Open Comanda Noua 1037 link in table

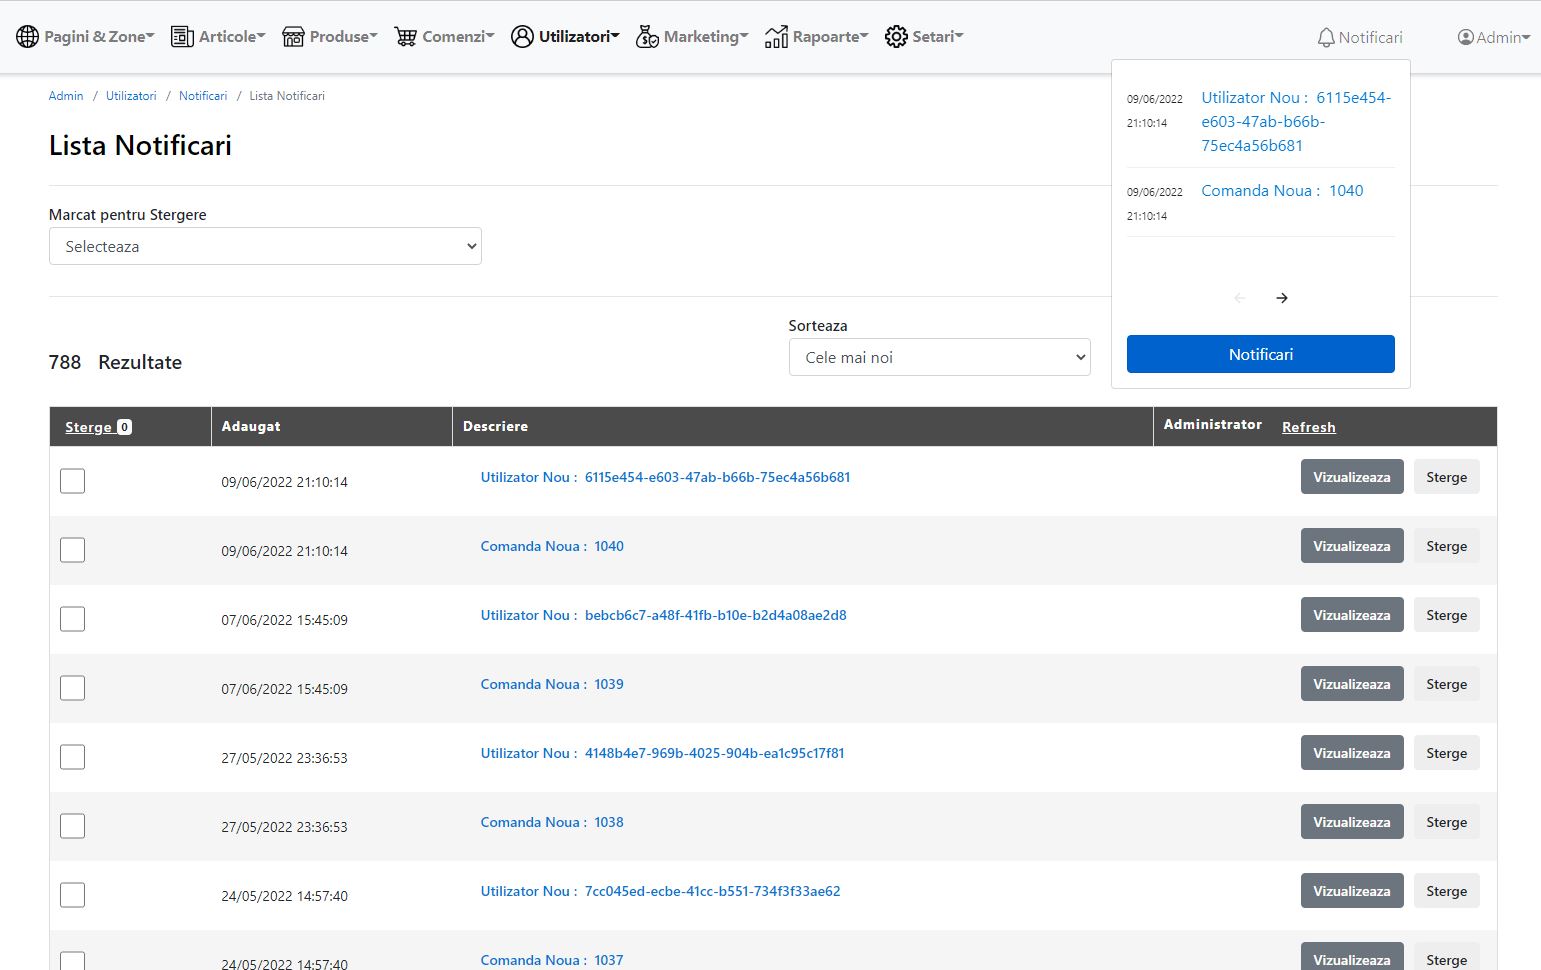coord(552,960)
